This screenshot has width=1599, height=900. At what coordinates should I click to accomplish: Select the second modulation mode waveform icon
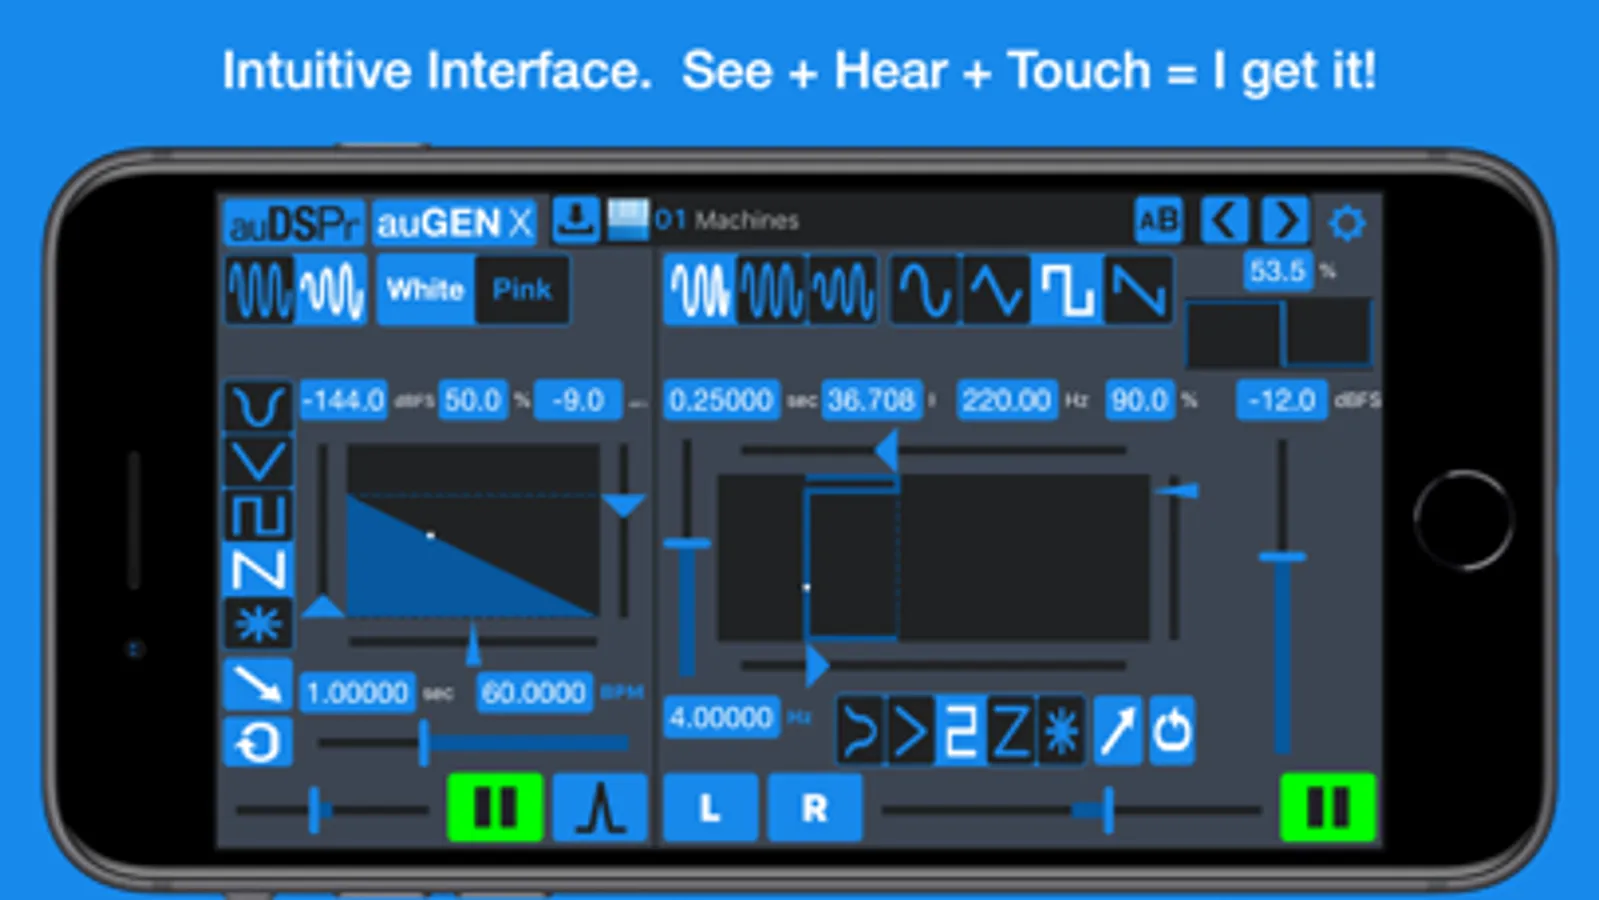click(771, 290)
